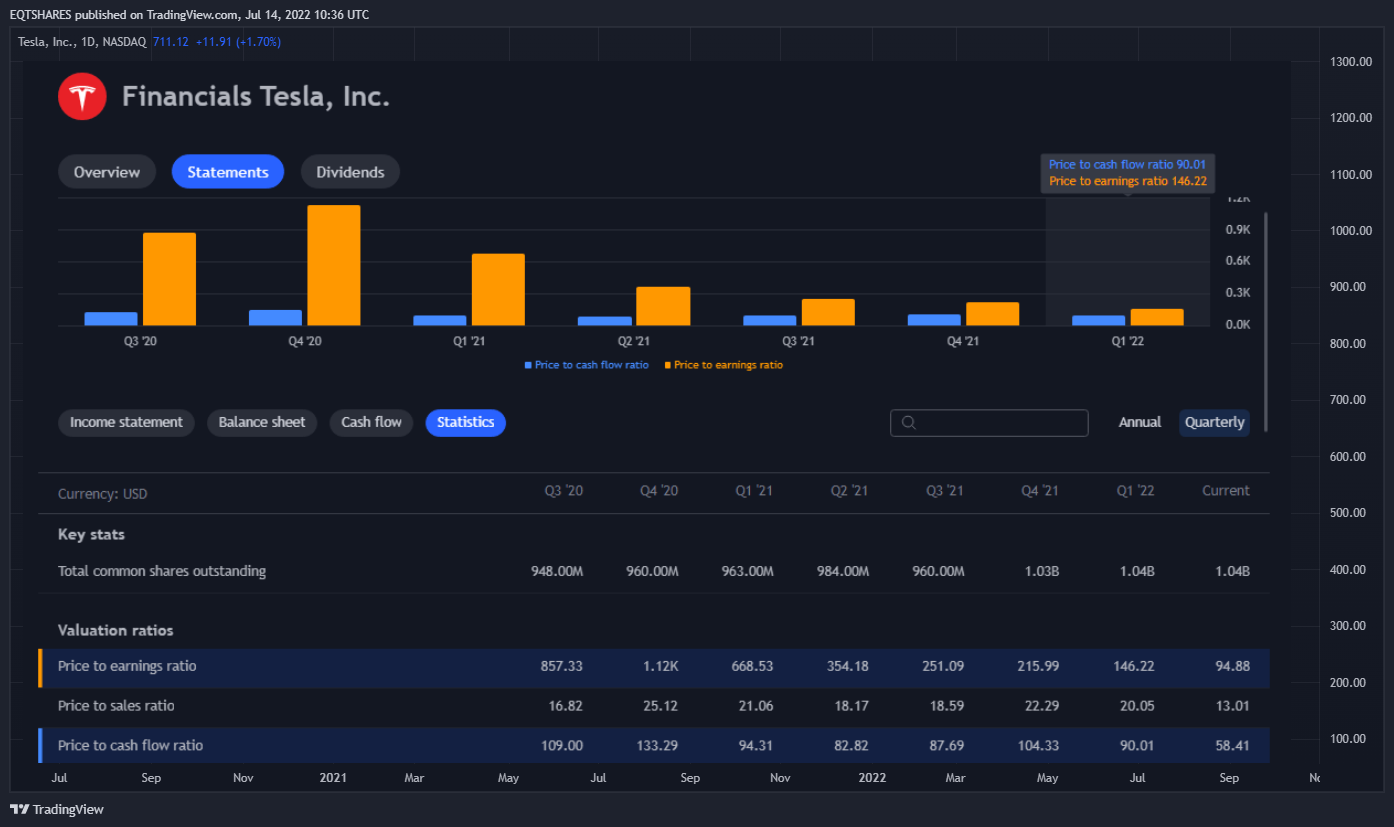This screenshot has height=827, width=1394.
Task: Click the Price to earnings ratio legend label
Action: [x=728, y=365]
